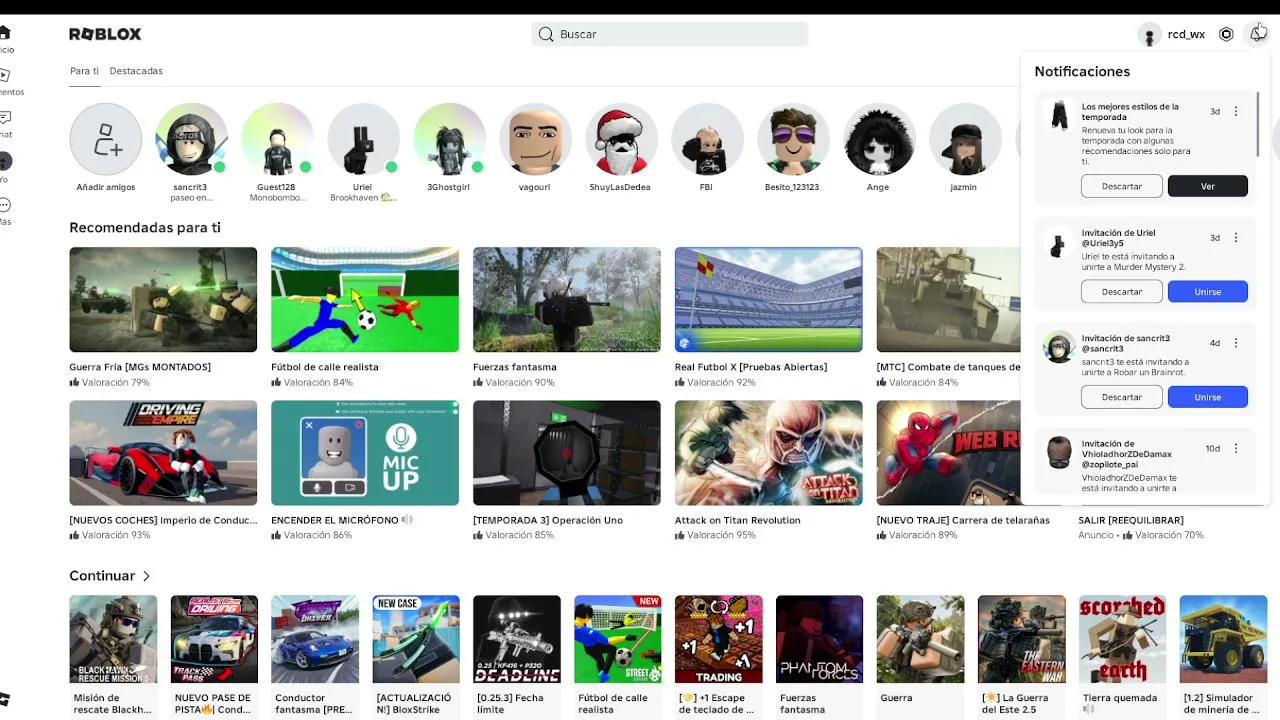
Task: Open the Attack on Titan Revolution thumbnail
Action: [x=769, y=453]
